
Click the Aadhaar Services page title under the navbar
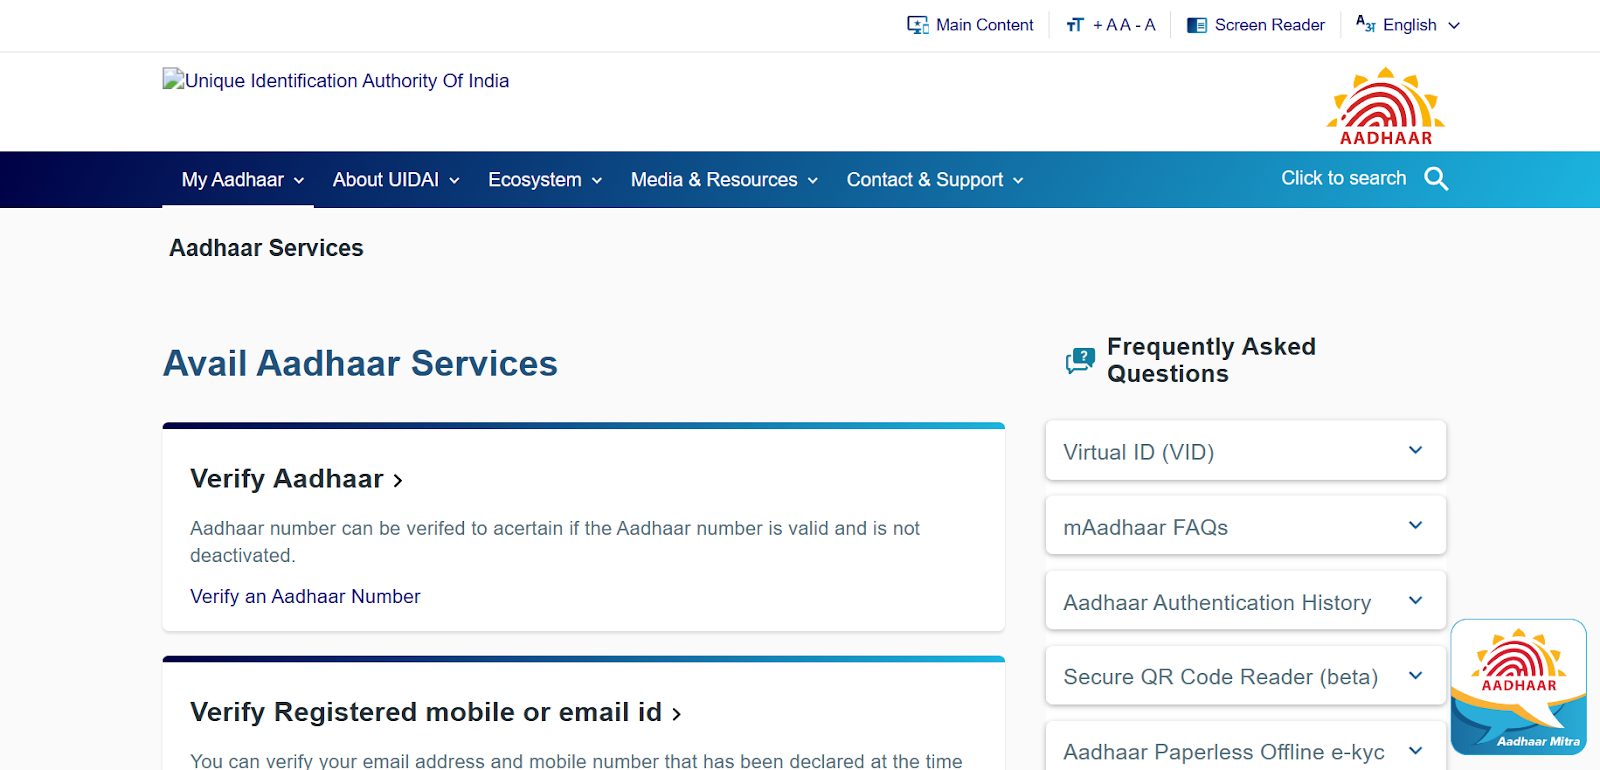(266, 248)
